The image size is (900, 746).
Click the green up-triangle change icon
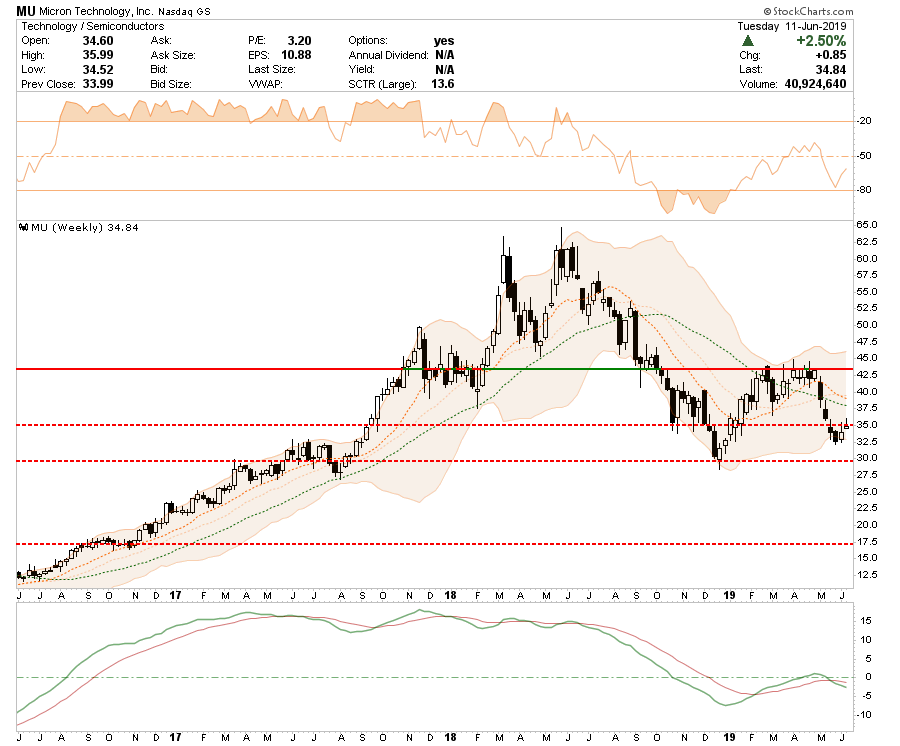[747, 41]
